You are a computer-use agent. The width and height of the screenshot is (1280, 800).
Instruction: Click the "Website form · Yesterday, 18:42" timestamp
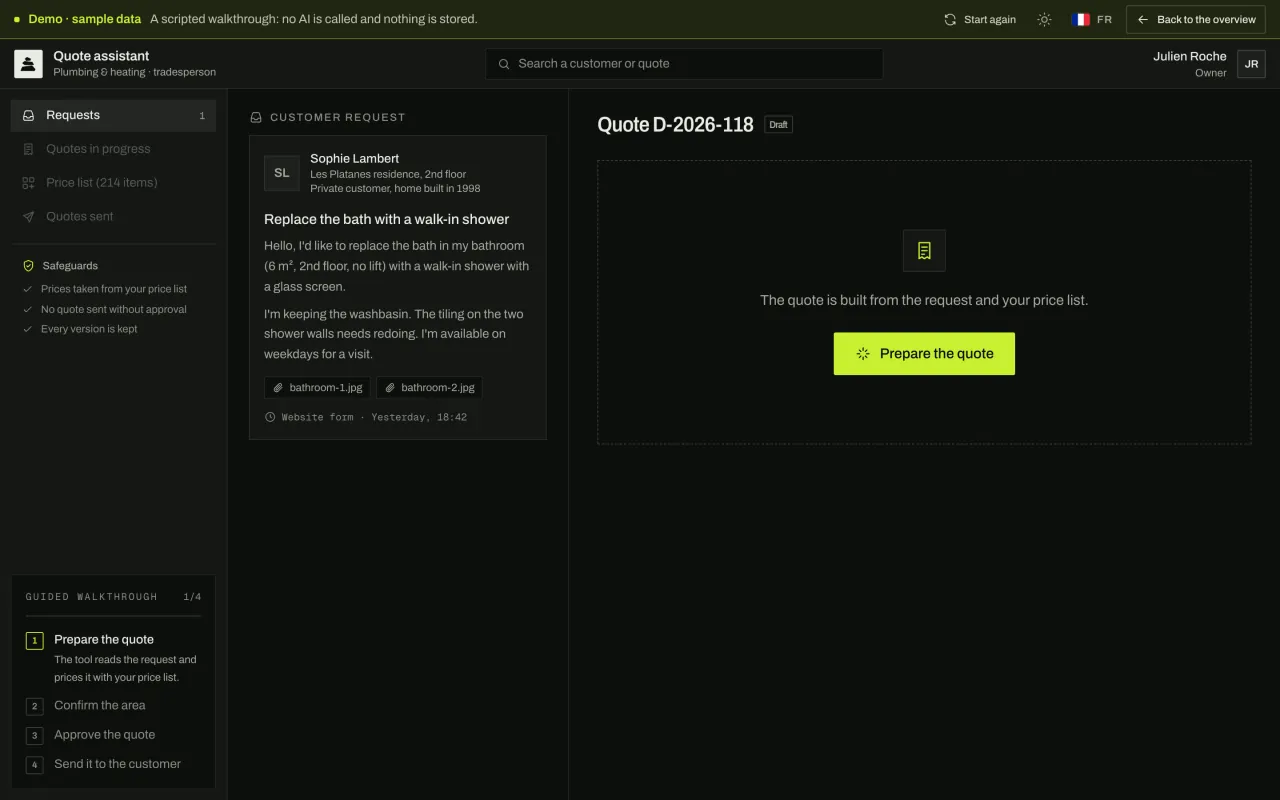(x=374, y=417)
